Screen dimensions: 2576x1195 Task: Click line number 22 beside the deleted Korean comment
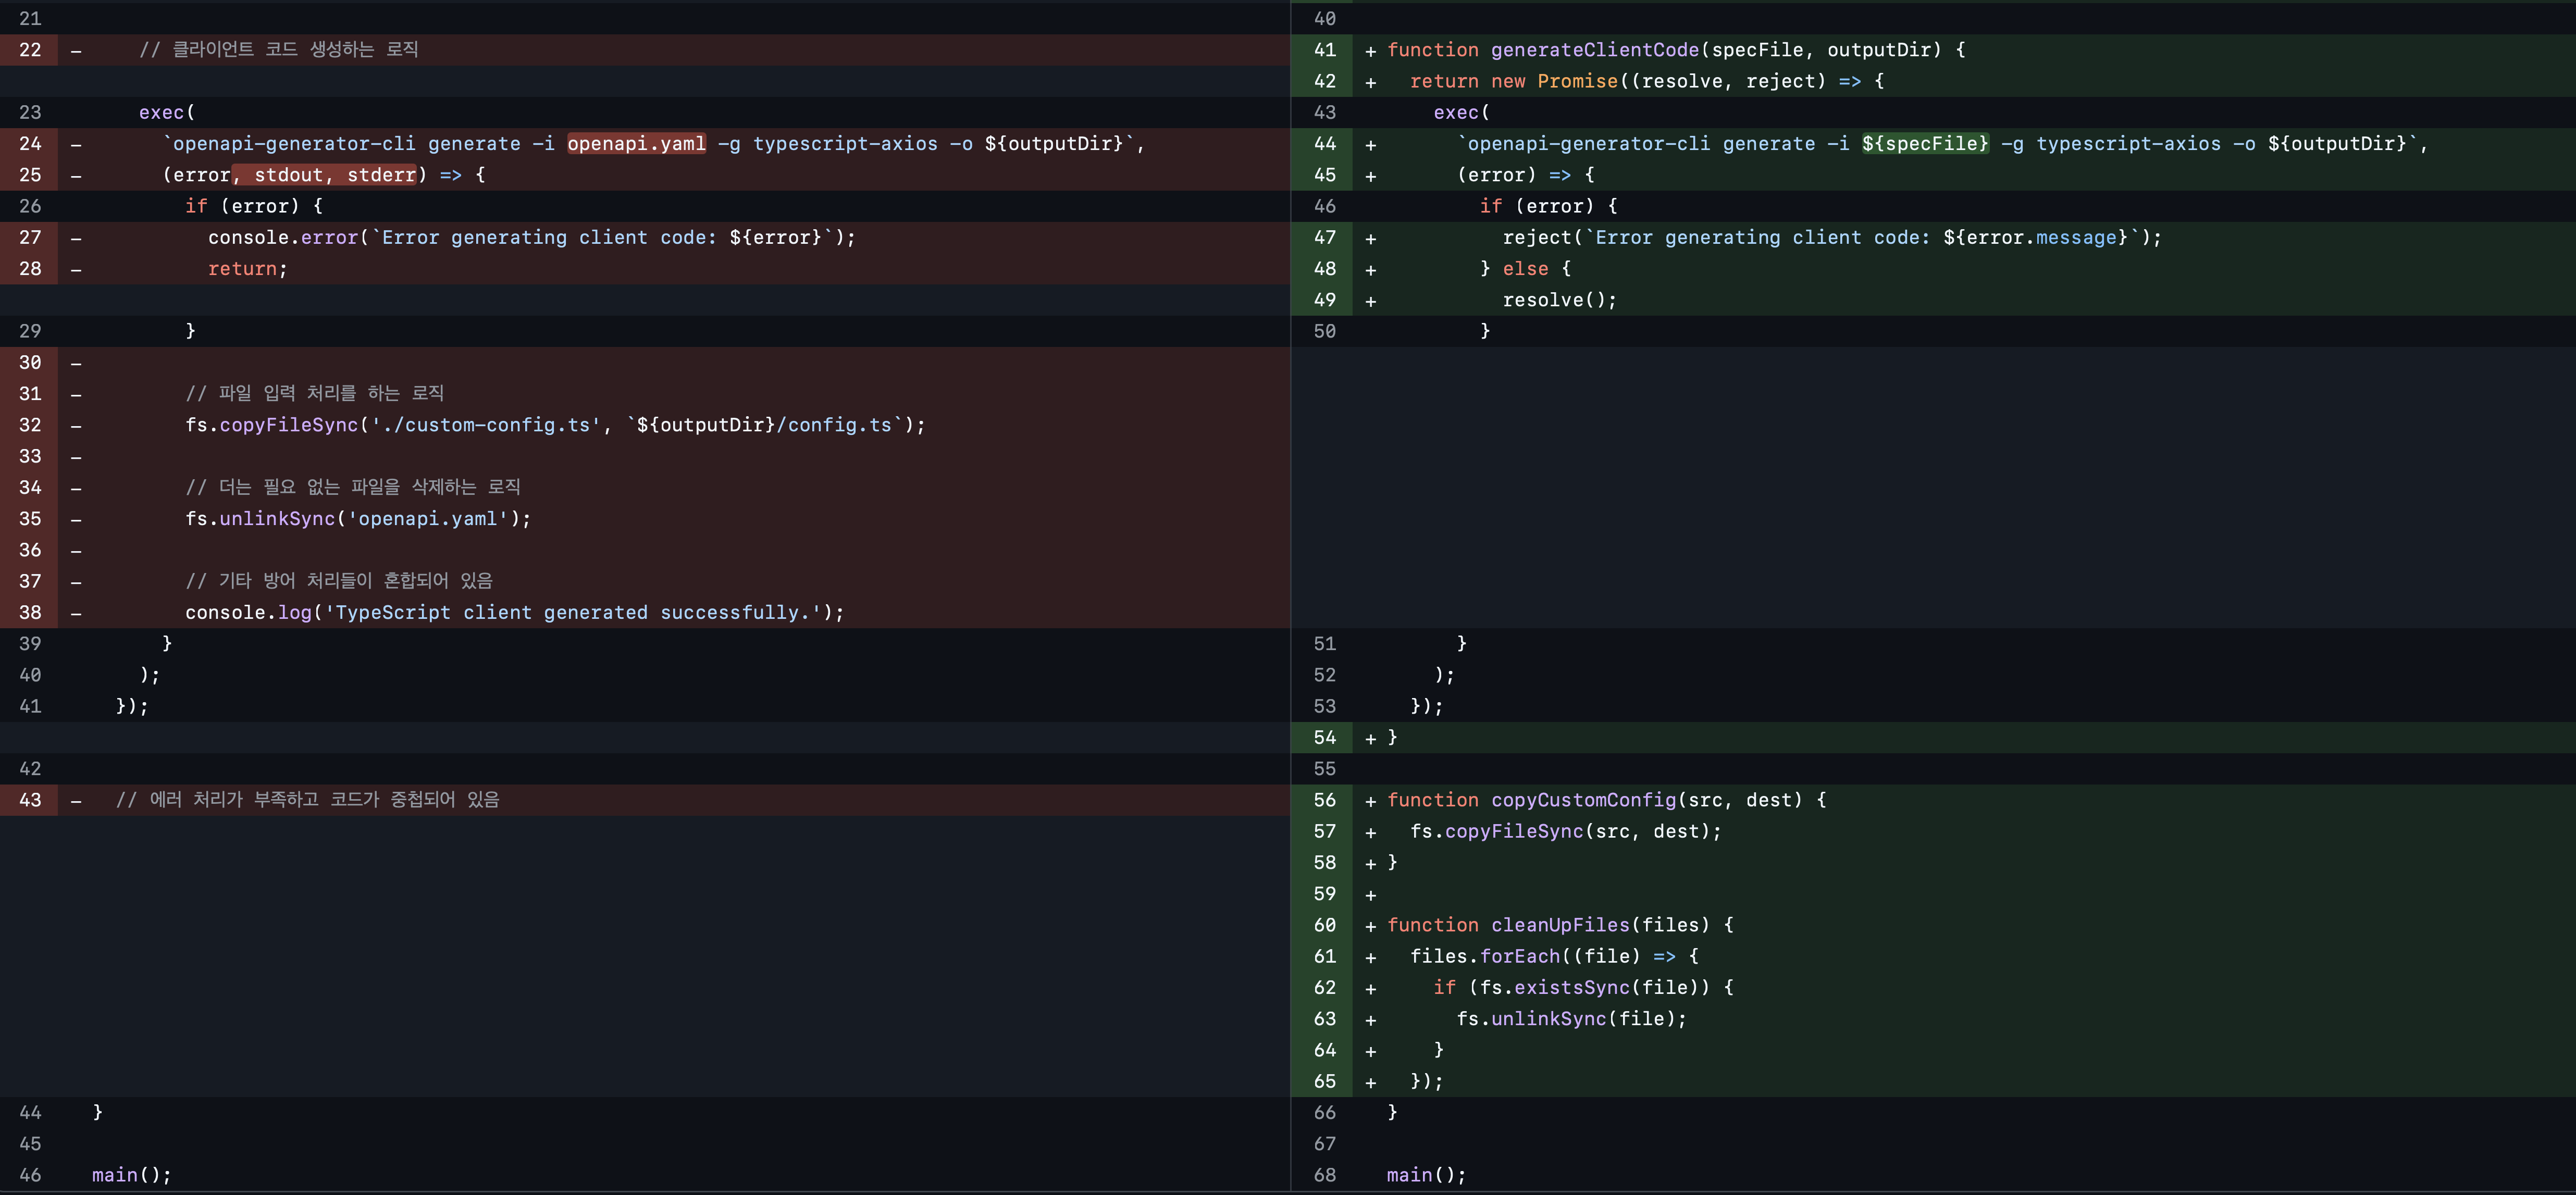point(30,50)
